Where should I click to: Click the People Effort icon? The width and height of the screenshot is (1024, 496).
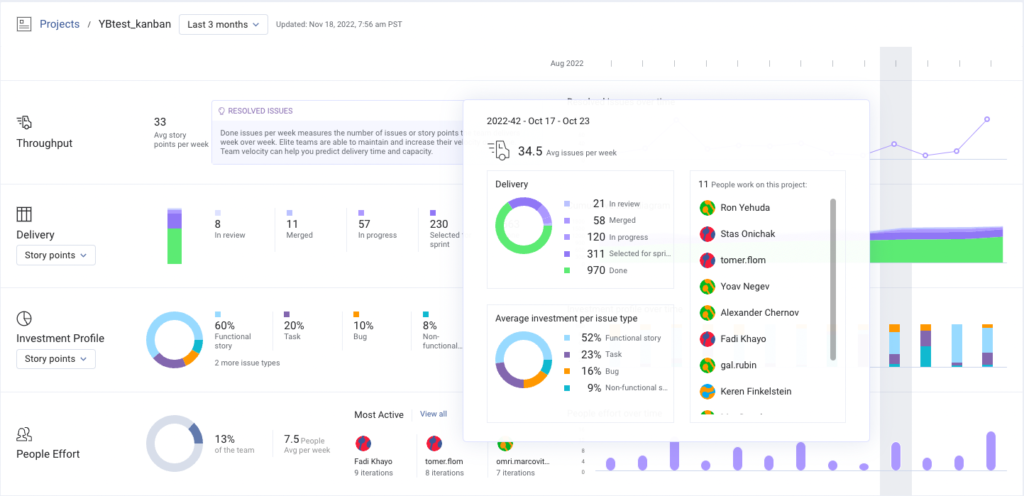(24, 434)
